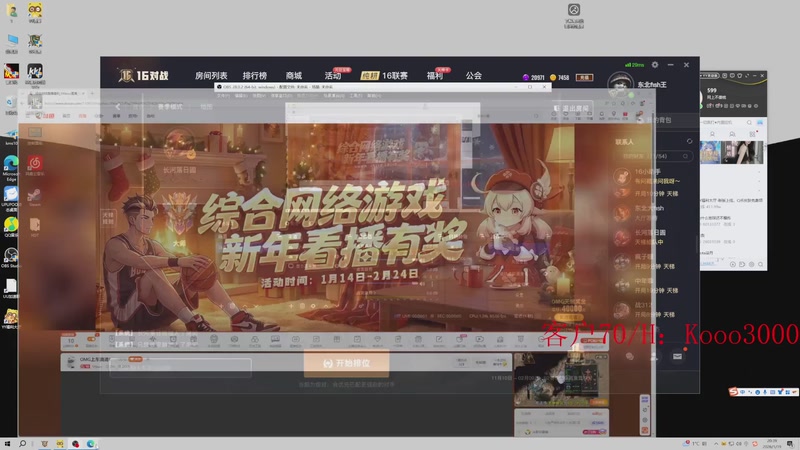Open the 房间列表 tab in 16对战
Image resolution: width=800 pixels, height=450 pixels.
pyautogui.click(x=211, y=76)
